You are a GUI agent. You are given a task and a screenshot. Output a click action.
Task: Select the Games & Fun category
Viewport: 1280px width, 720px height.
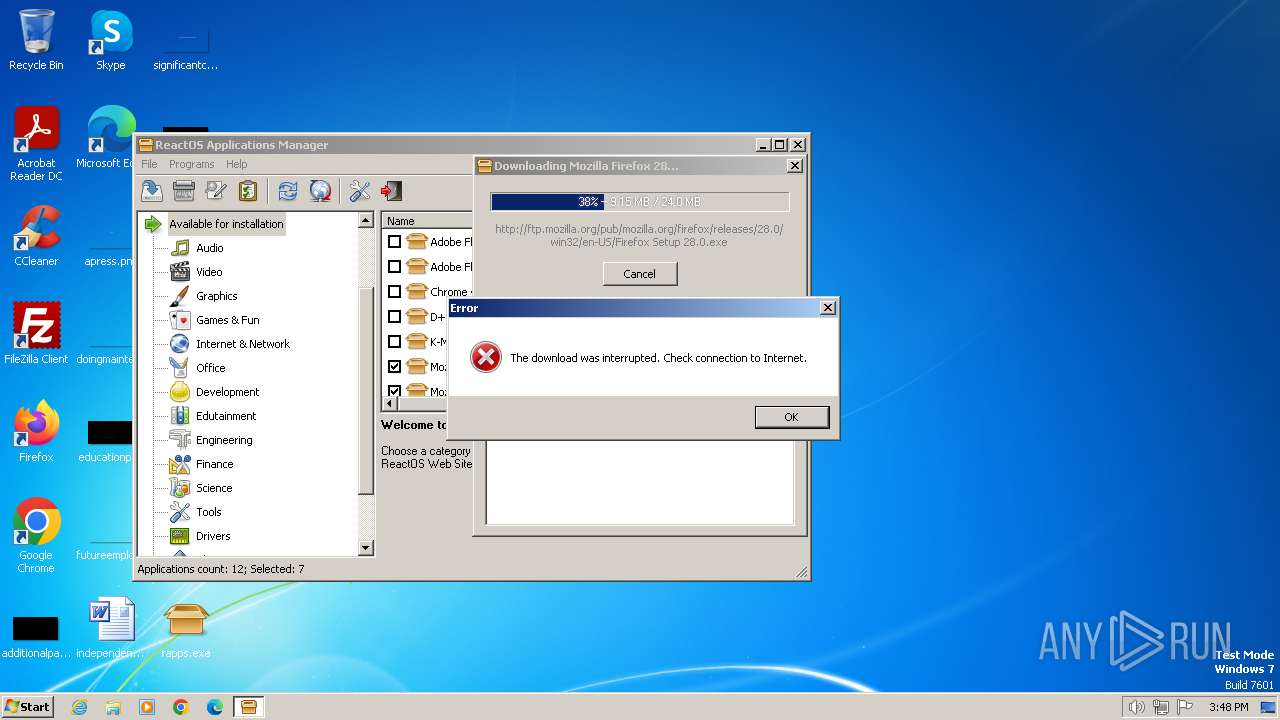(x=228, y=320)
